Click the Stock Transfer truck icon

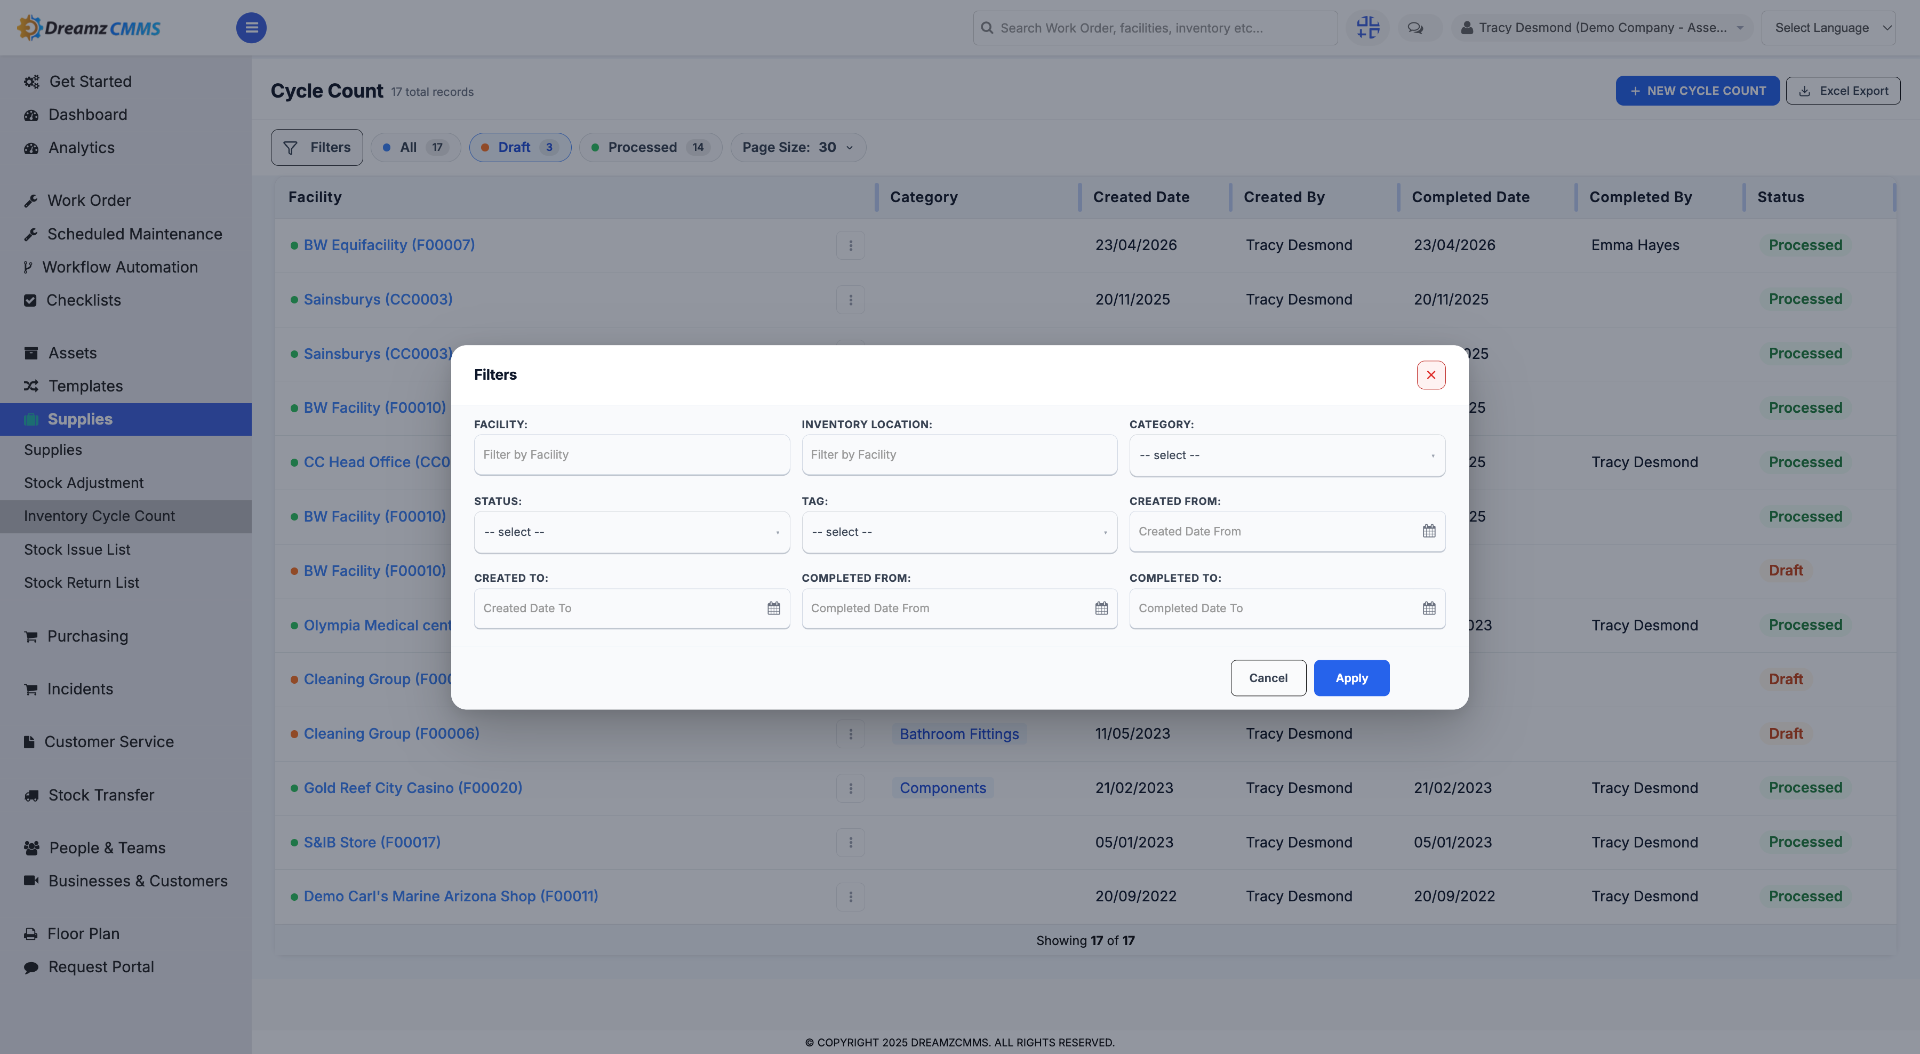[31, 795]
